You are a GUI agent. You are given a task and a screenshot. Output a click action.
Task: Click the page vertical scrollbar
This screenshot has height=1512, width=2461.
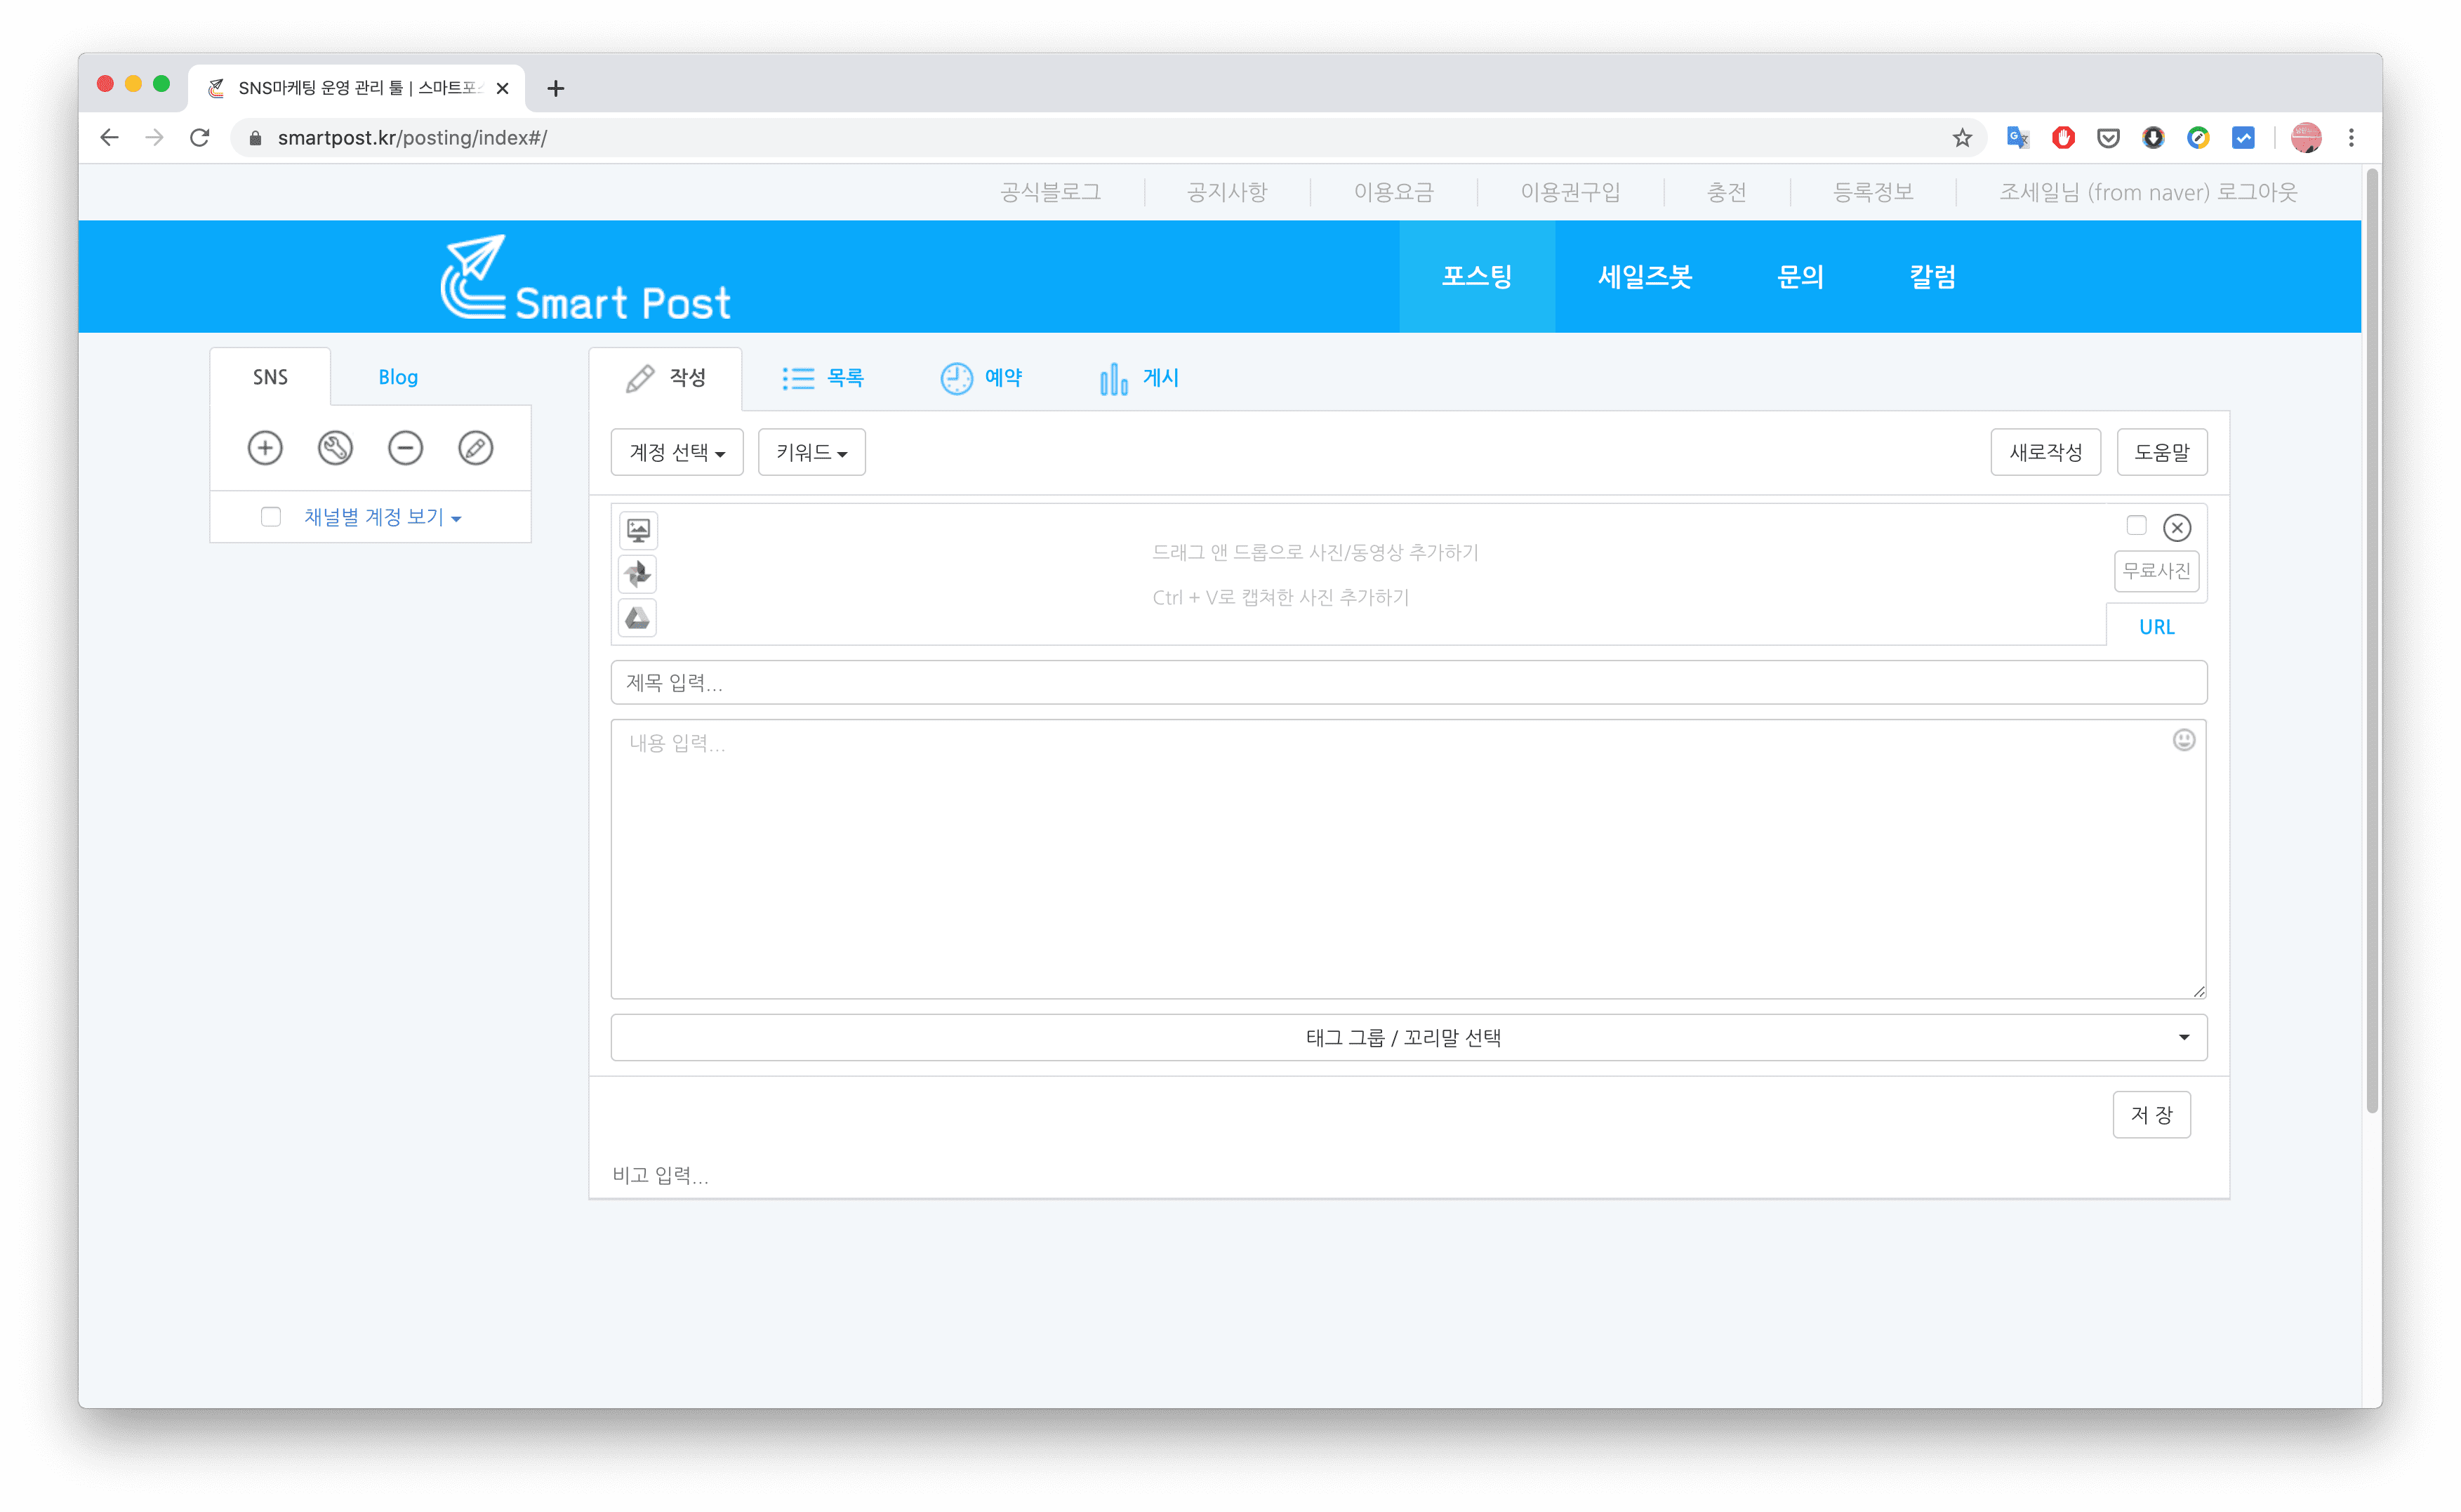point(2371,640)
